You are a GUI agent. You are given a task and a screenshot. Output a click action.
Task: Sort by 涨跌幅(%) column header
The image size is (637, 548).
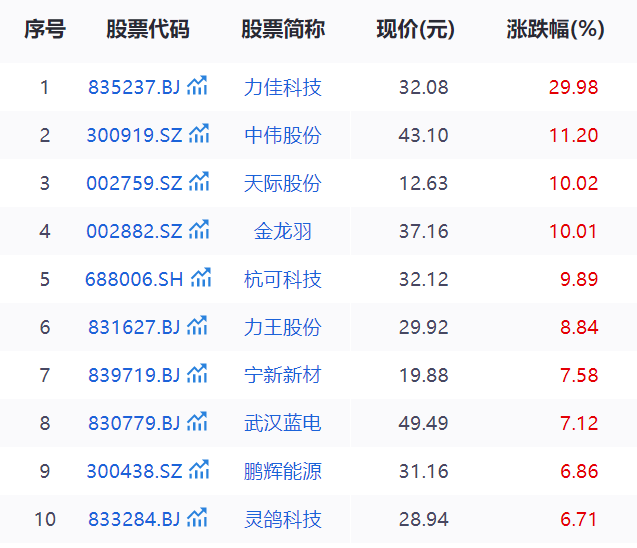tap(555, 30)
